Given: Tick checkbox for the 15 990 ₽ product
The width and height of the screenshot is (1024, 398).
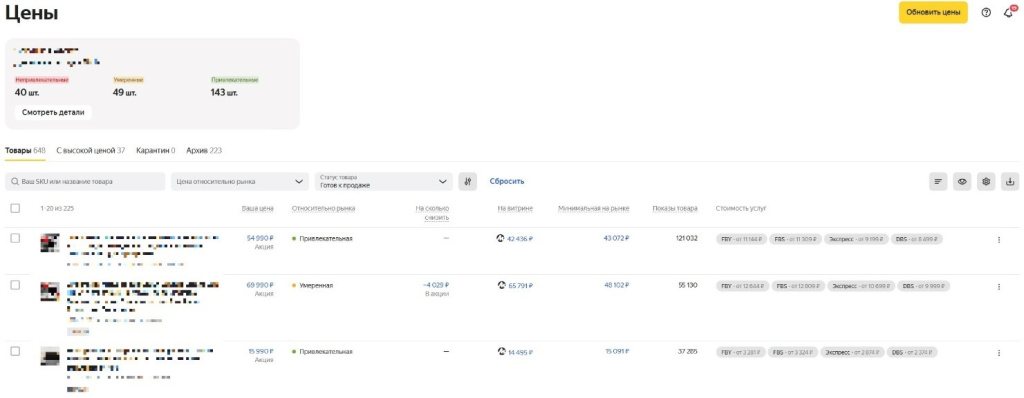Looking at the screenshot, I should [x=15, y=352].
